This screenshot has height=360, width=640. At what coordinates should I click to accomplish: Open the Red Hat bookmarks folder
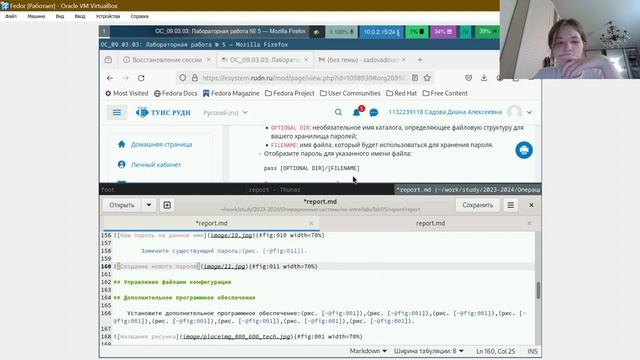pyautogui.click(x=401, y=93)
